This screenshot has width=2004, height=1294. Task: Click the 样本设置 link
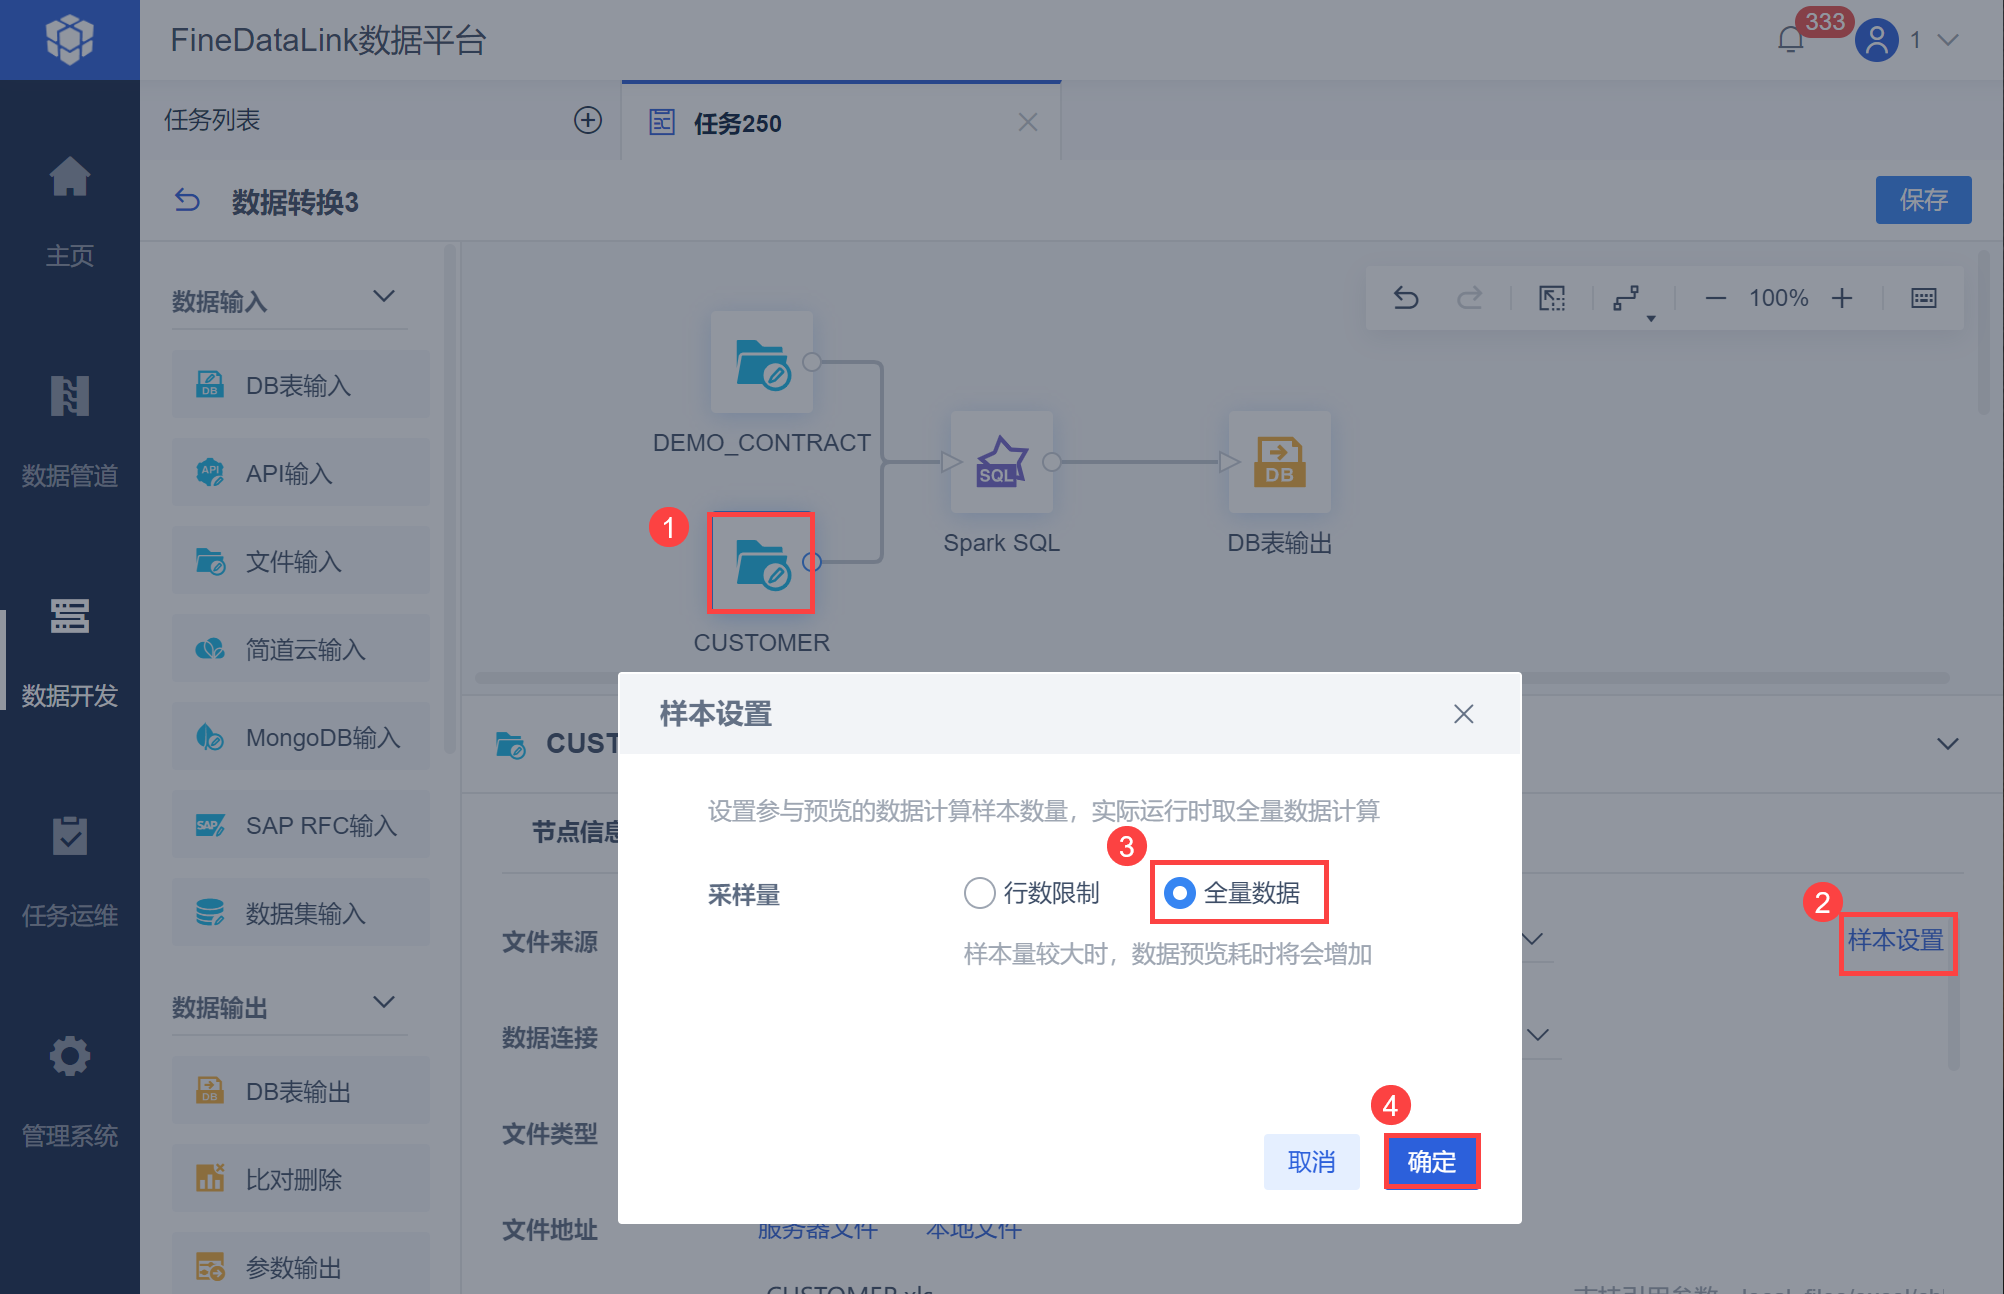pyautogui.click(x=1895, y=940)
